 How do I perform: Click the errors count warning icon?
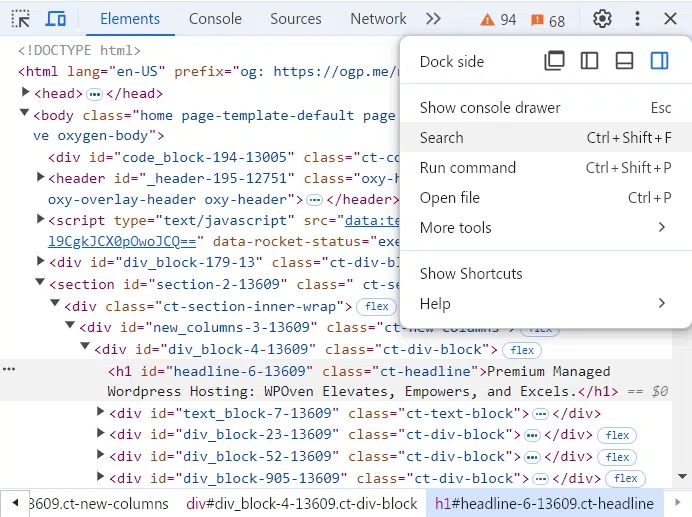pyautogui.click(x=498, y=20)
